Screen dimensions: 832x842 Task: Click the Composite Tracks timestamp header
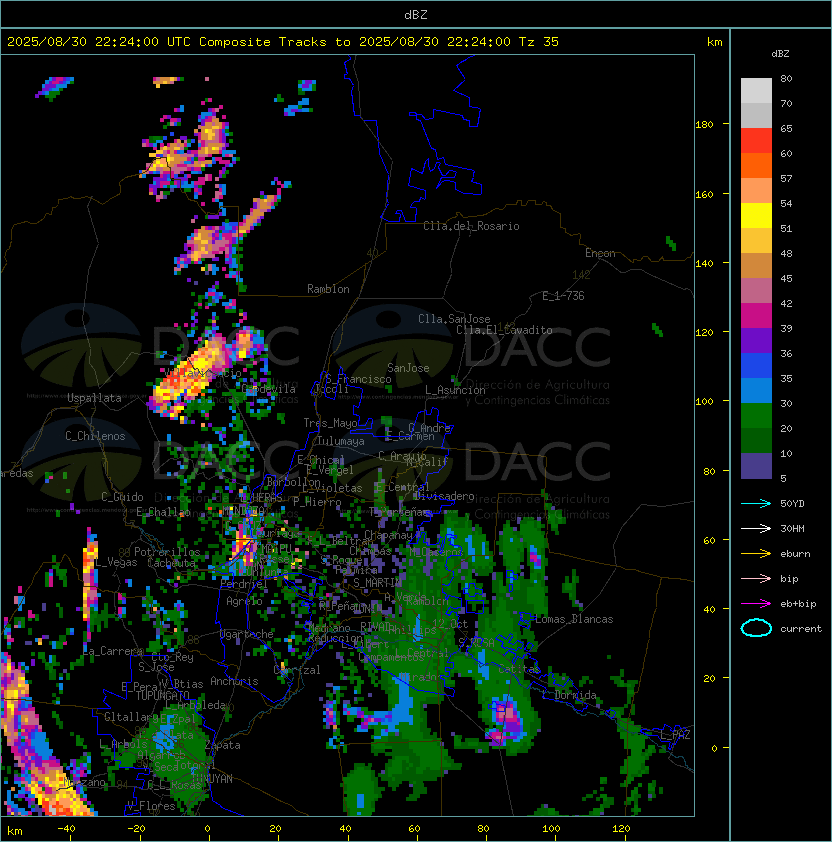pos(283,41)
